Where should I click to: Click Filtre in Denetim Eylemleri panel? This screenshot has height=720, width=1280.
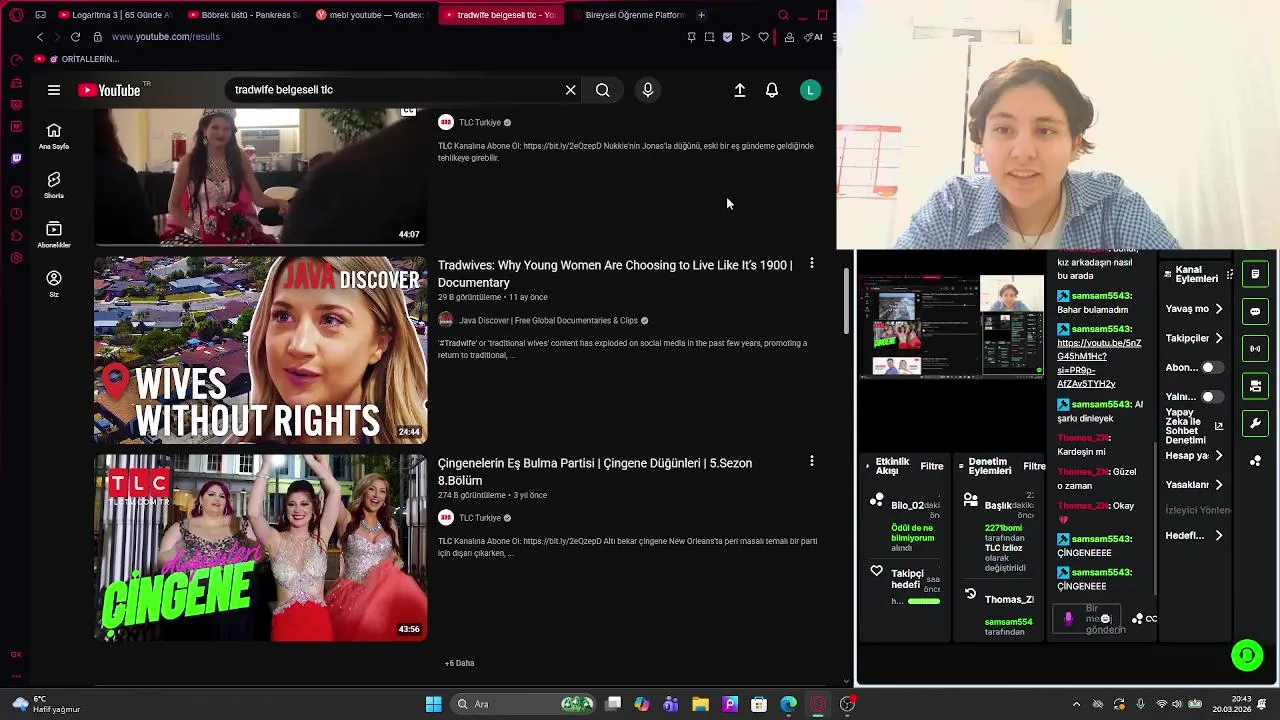[x=1035, y=466]
